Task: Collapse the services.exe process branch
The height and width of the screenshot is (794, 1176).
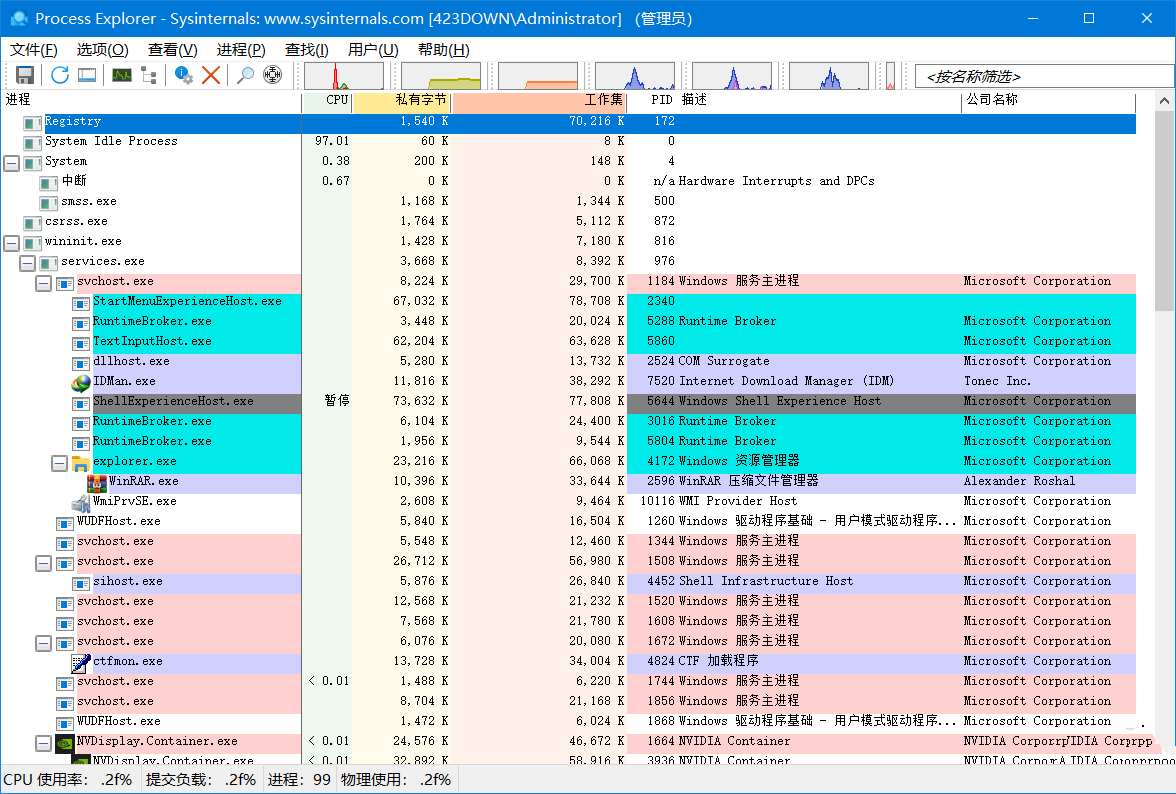Action: point(27,262)
